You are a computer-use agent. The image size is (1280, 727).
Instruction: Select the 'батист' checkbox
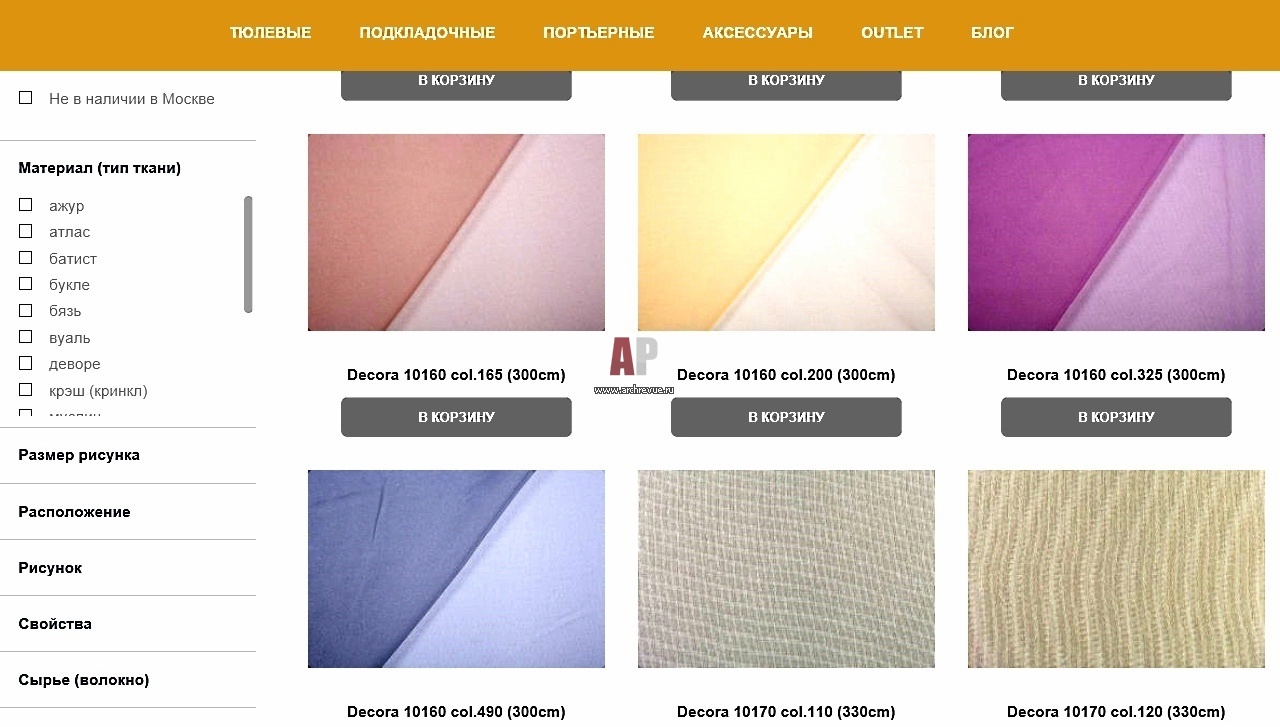click(x=26, y=258)
